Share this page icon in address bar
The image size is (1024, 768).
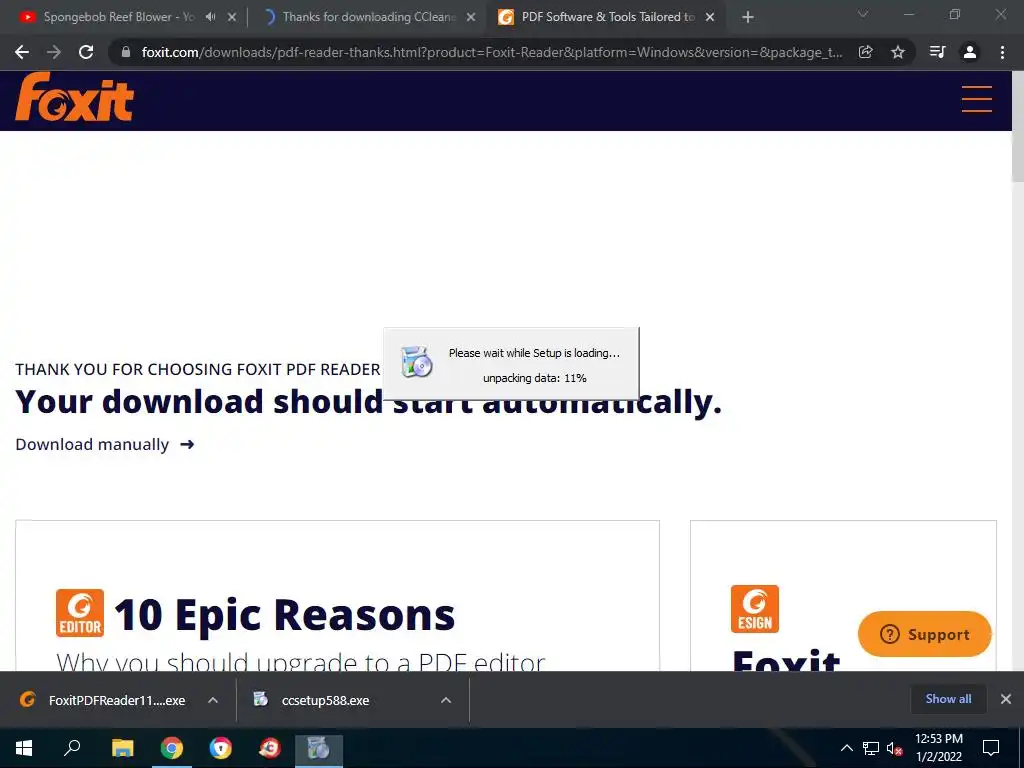[x=866, y=52]
